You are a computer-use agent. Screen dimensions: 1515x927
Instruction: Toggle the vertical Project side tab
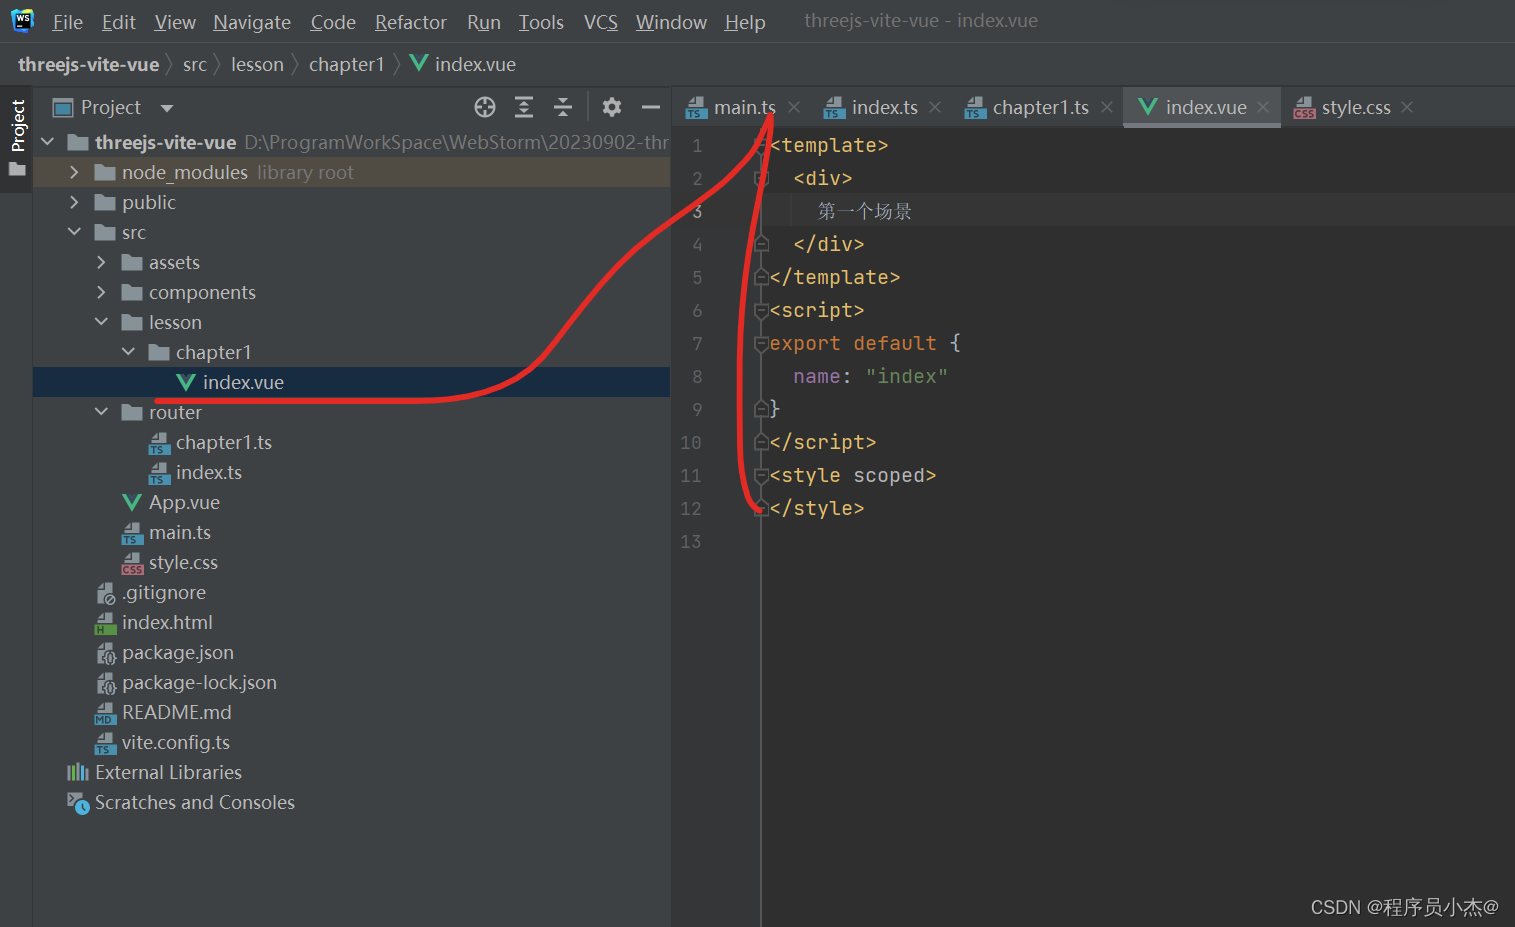click(x=17, y=137)
